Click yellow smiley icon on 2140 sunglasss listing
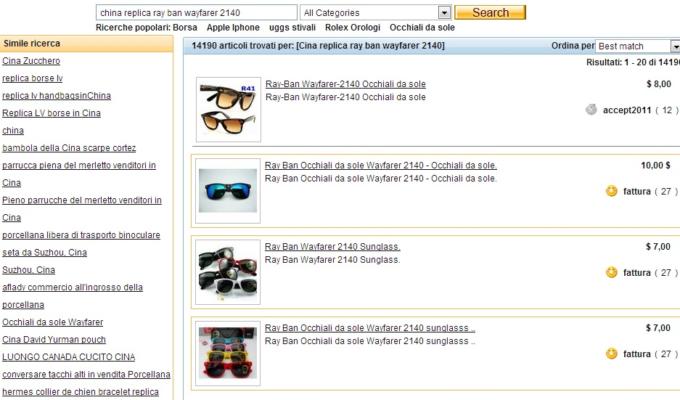Screen dimensions: 680x400 pyautogui.click(x=611, y=353)
